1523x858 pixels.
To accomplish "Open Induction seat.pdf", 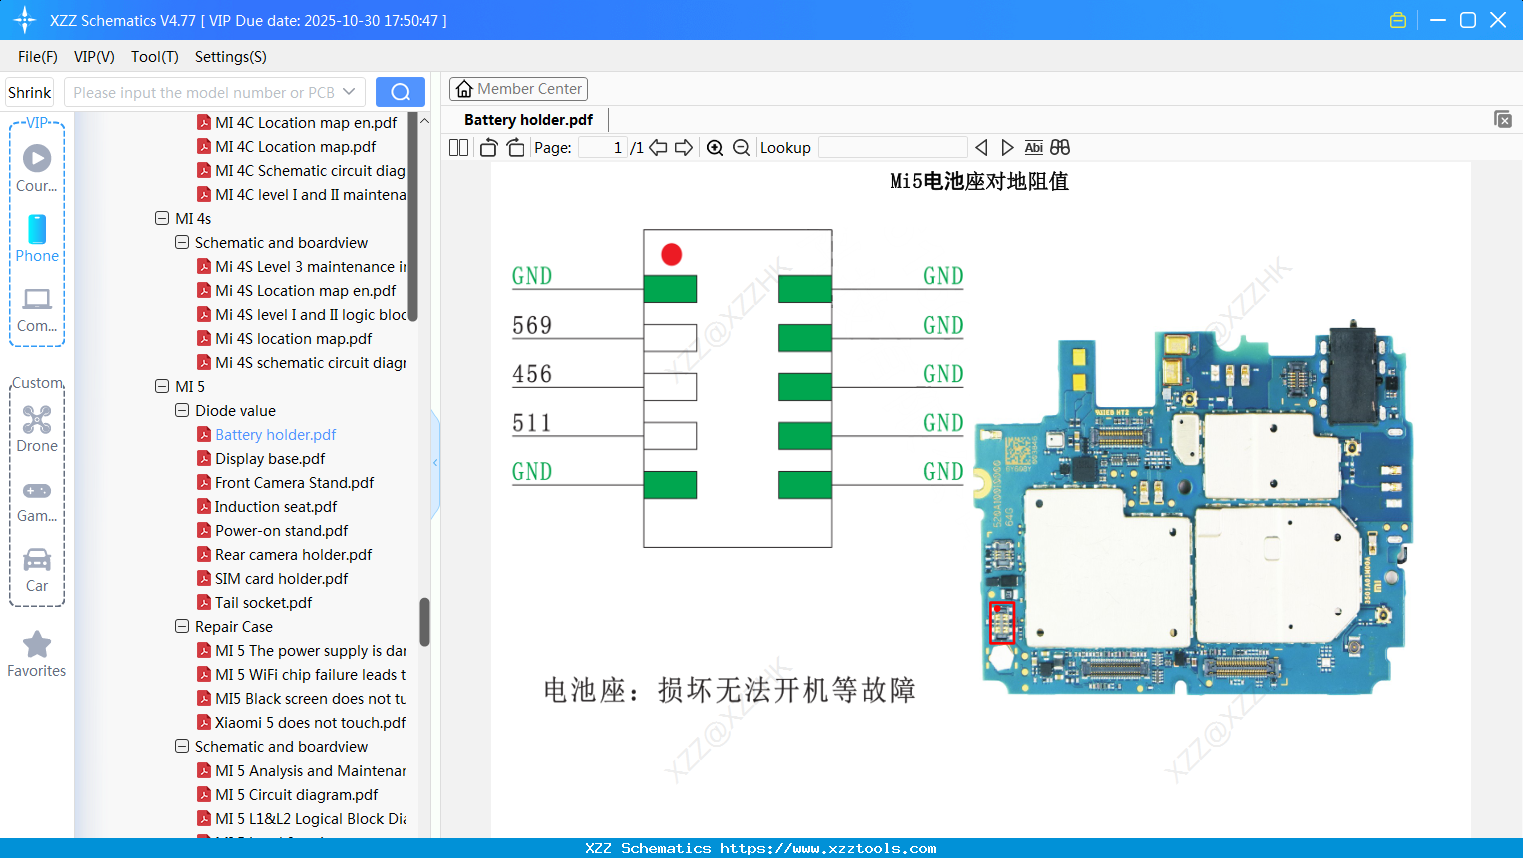I will tap(276, 506).
